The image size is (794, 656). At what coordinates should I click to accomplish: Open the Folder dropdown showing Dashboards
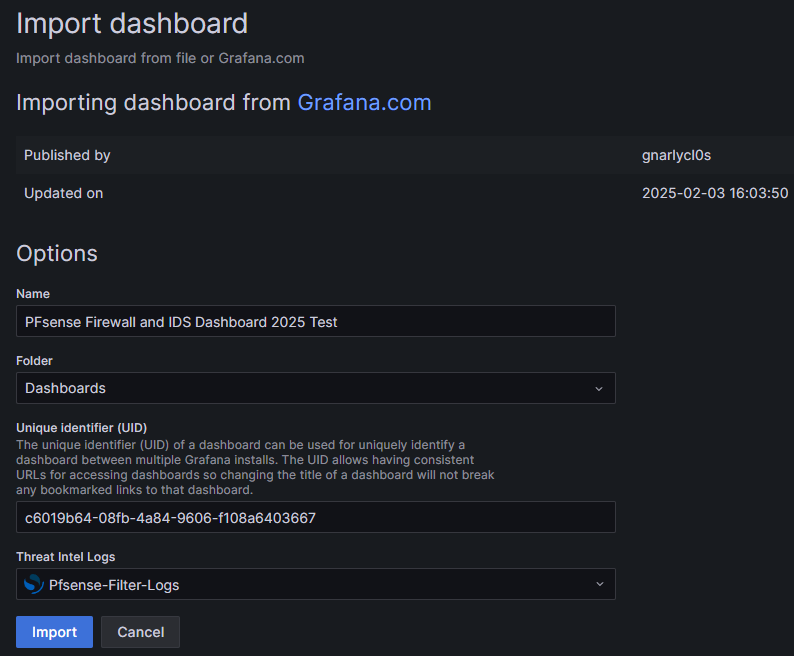pyautogui.click(x=315, y=388)
